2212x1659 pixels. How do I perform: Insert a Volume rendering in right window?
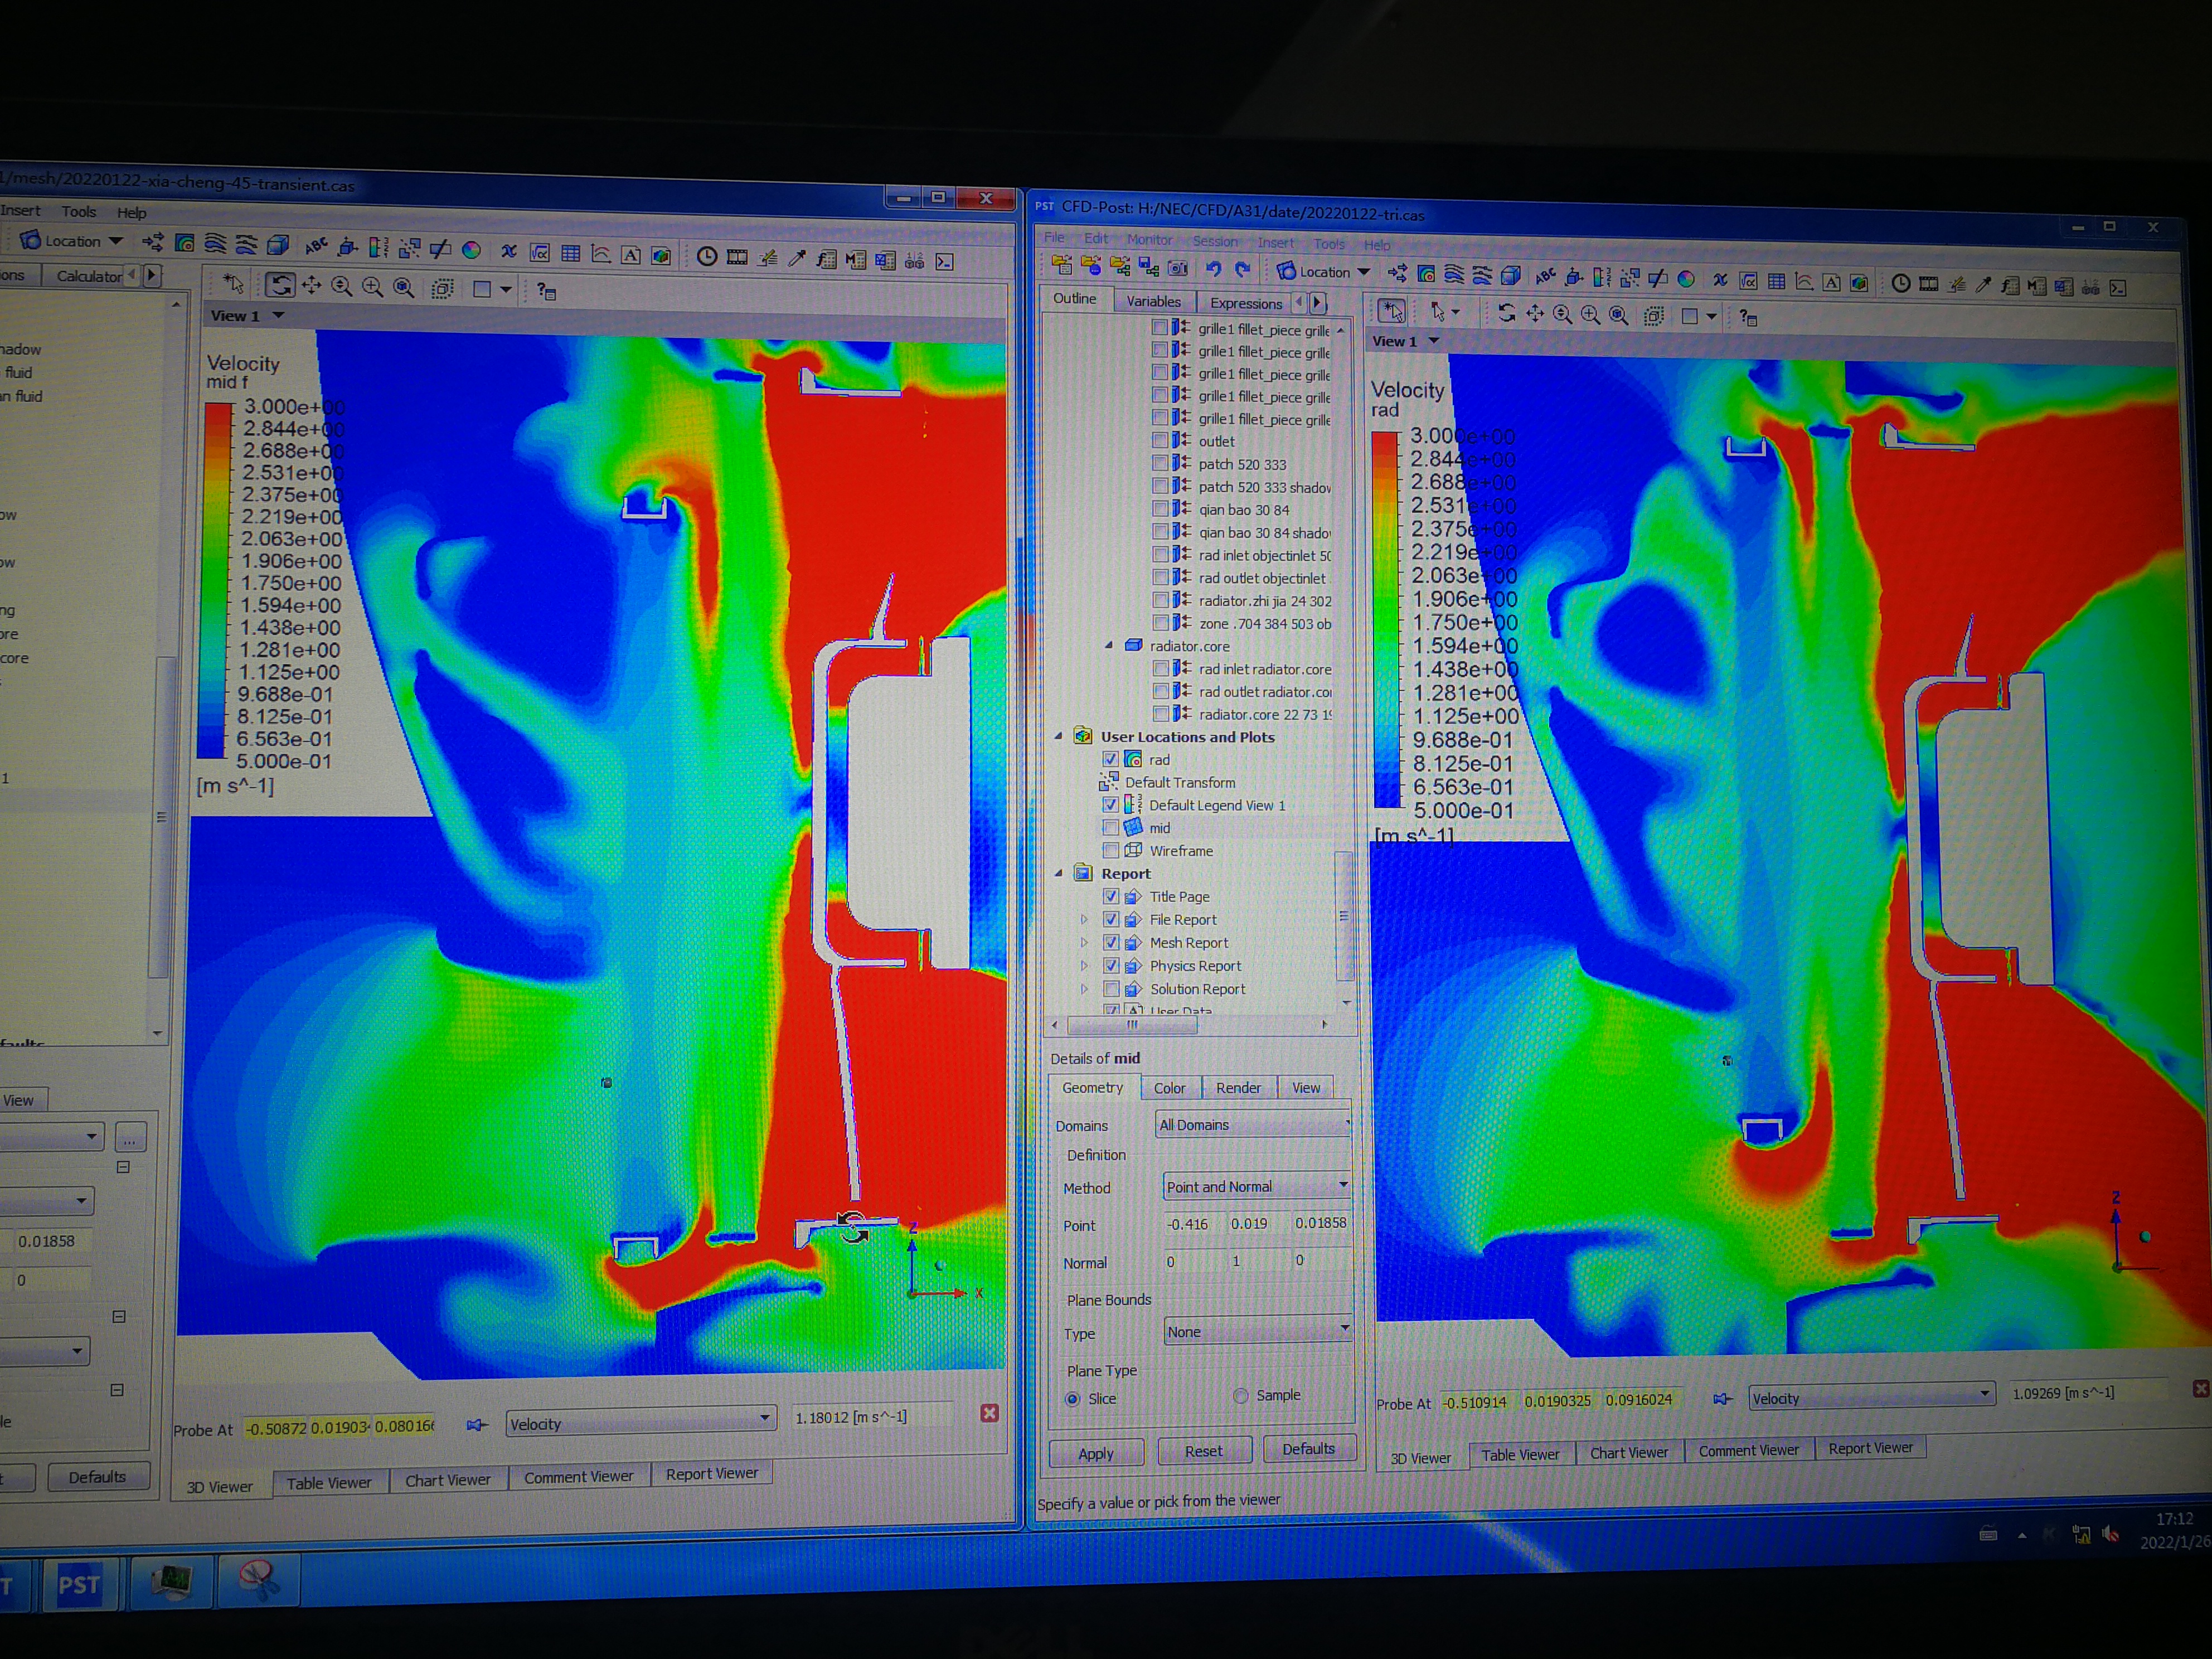[1511, 276]
